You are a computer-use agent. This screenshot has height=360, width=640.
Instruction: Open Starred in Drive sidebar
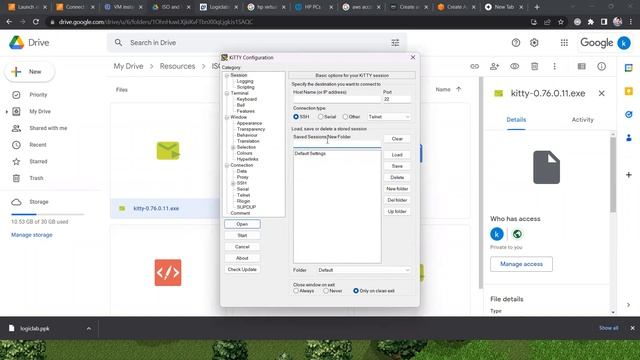point(38,162)
